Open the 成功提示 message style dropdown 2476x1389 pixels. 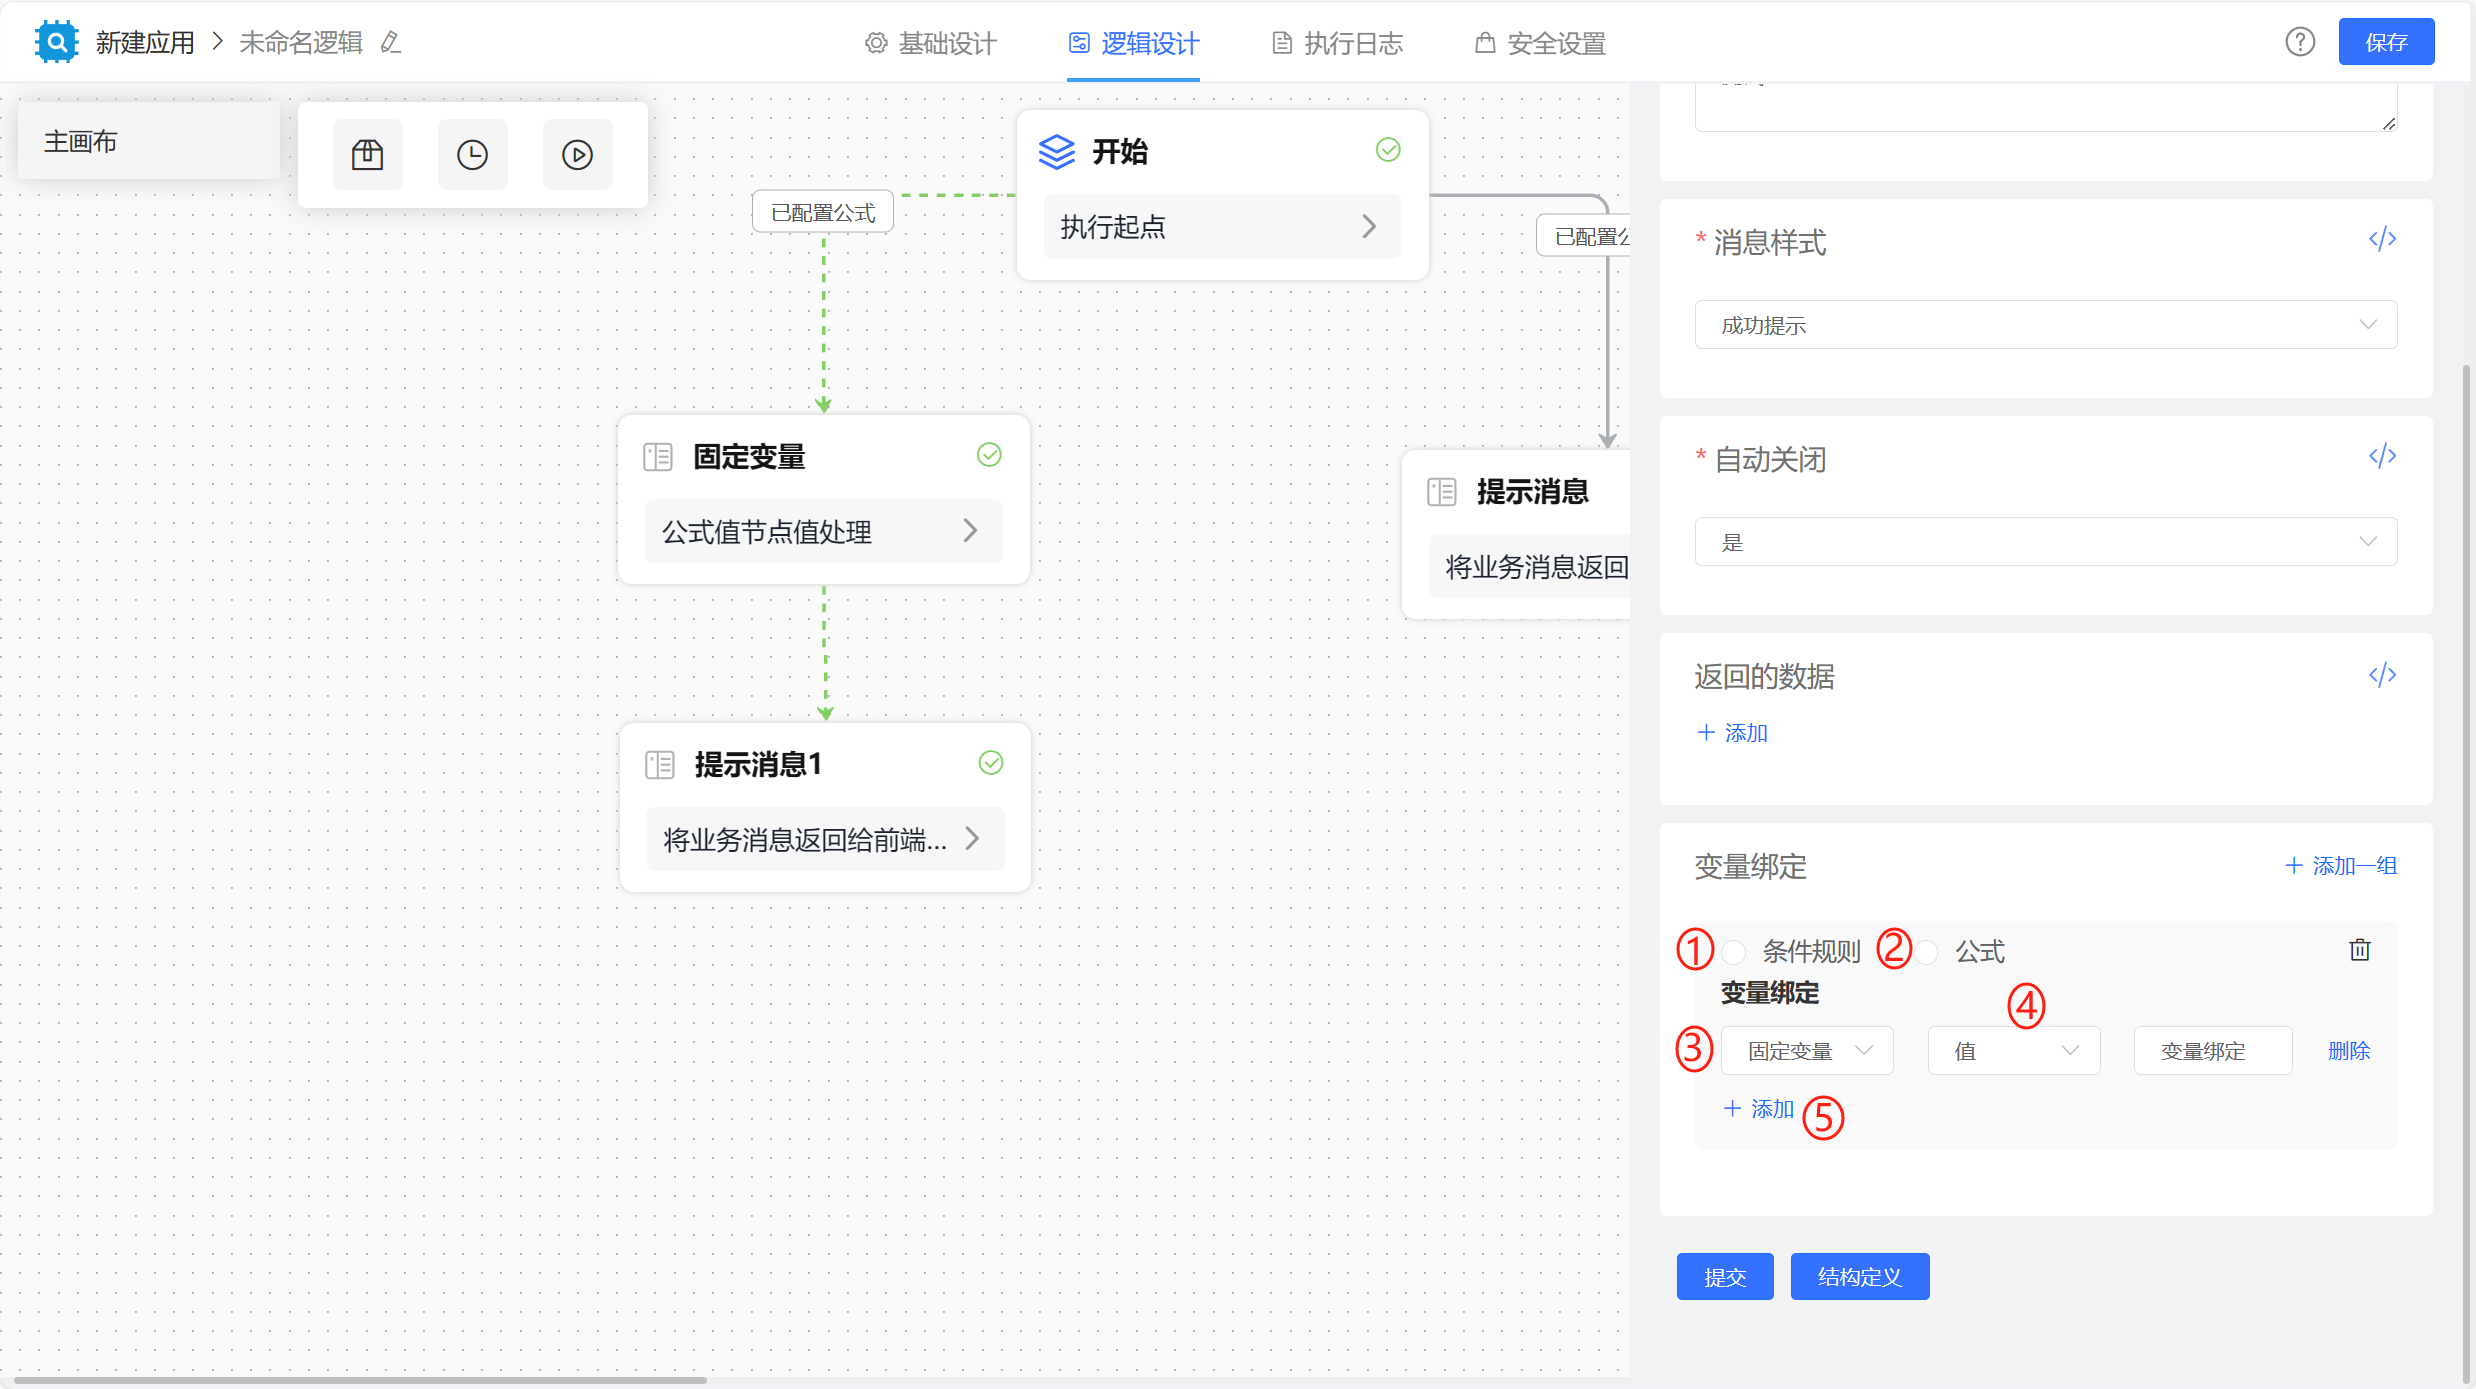[2044, 324]
